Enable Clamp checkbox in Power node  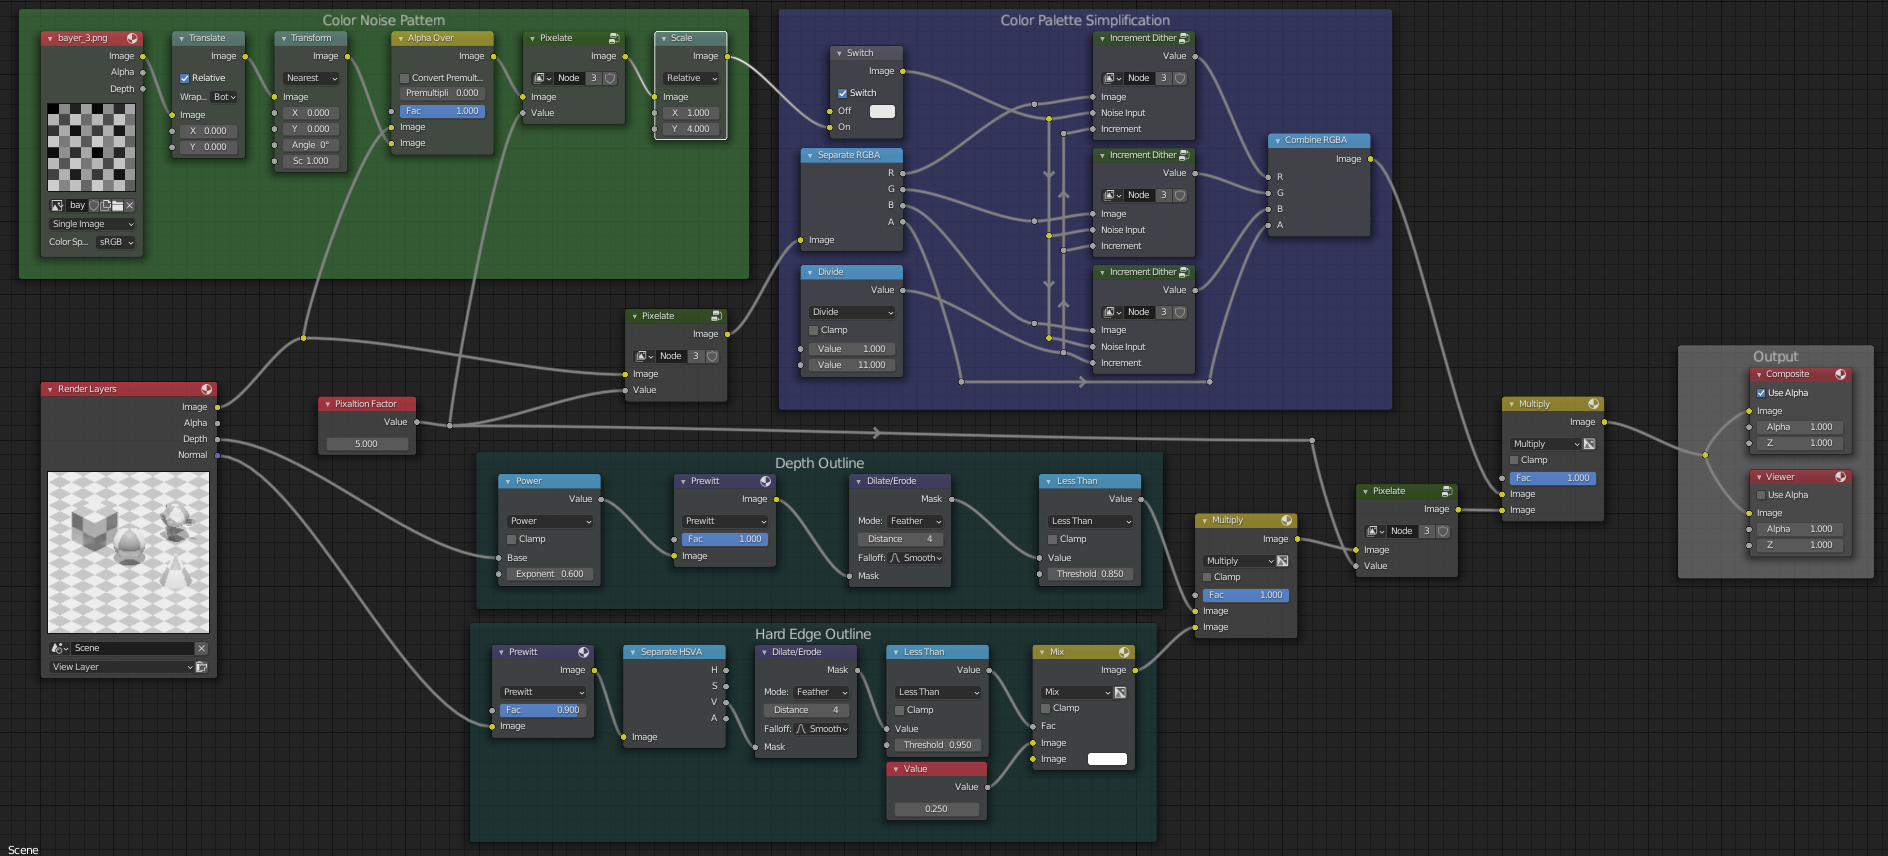512,539
